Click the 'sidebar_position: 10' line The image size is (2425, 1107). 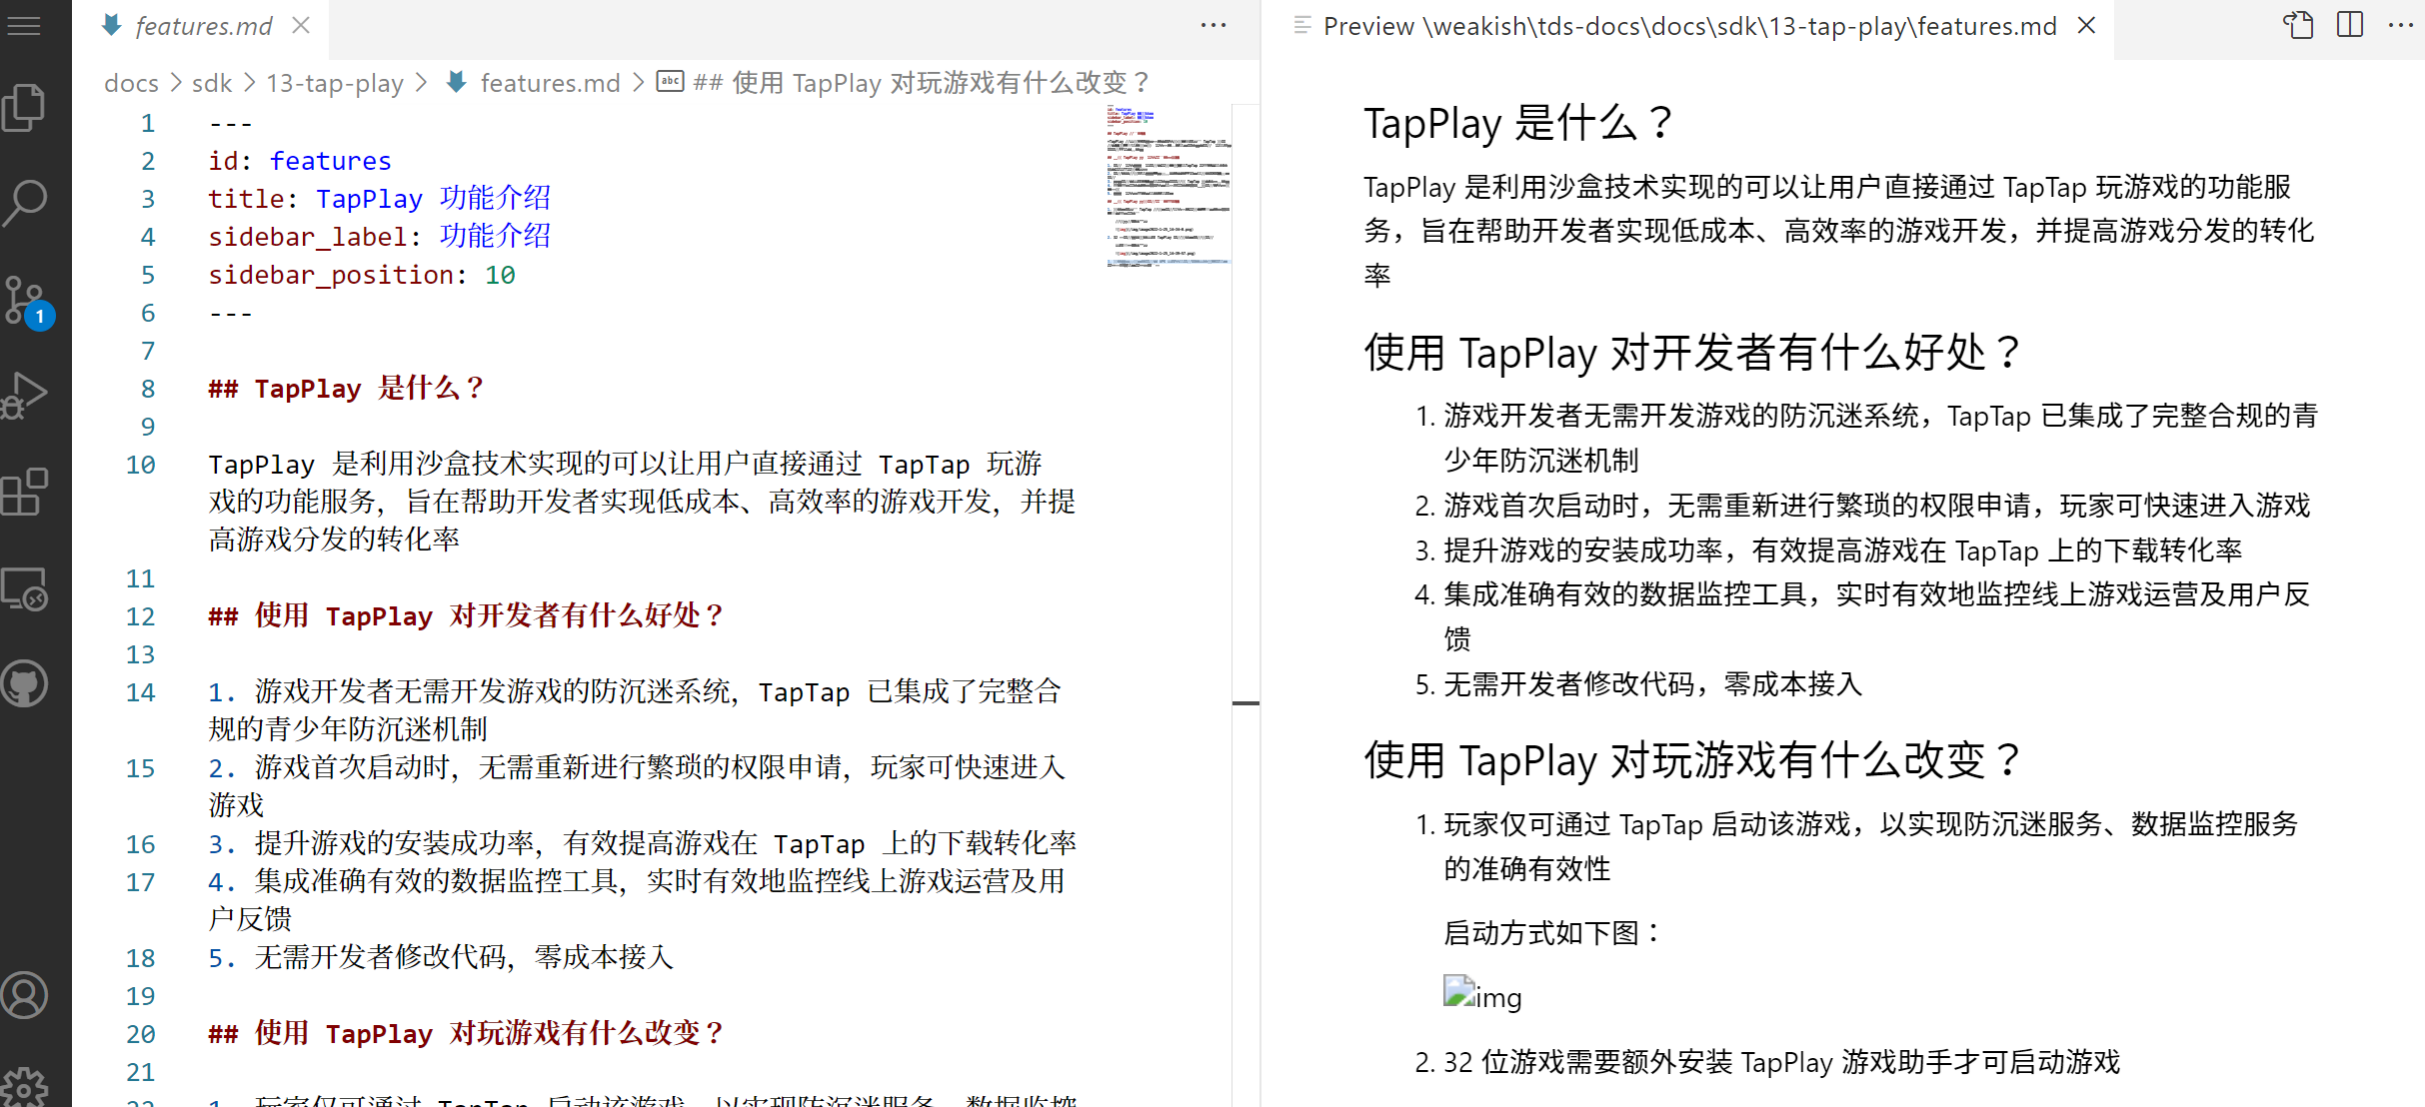[361, 275]
